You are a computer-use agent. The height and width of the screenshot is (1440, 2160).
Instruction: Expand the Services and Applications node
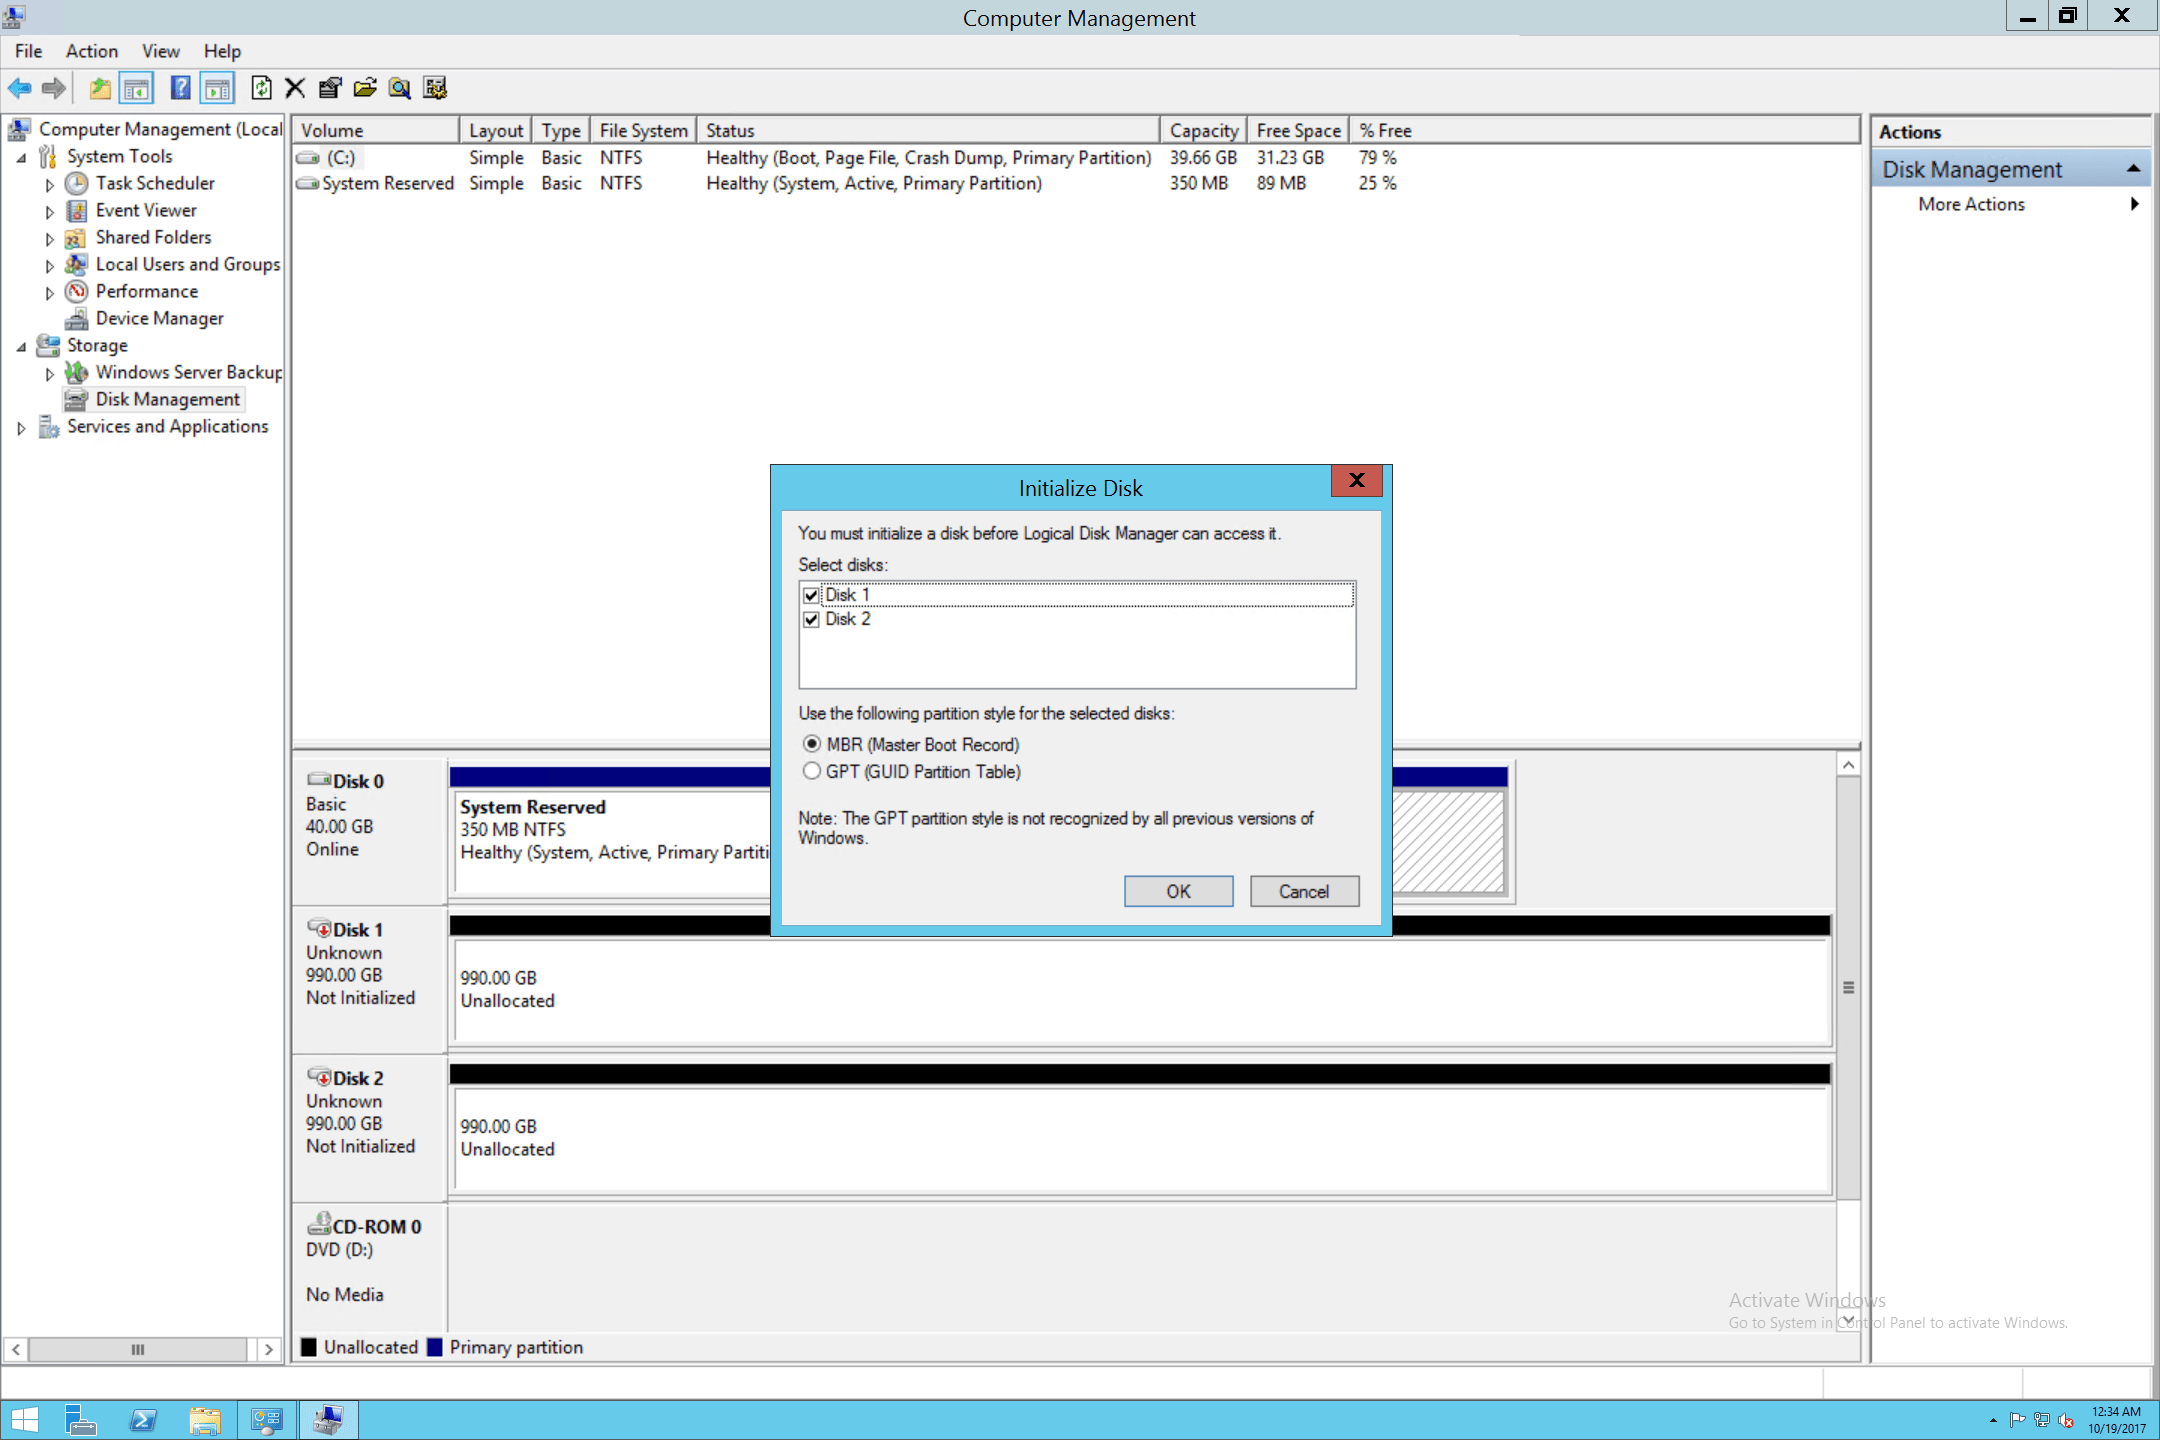[22, 427]
